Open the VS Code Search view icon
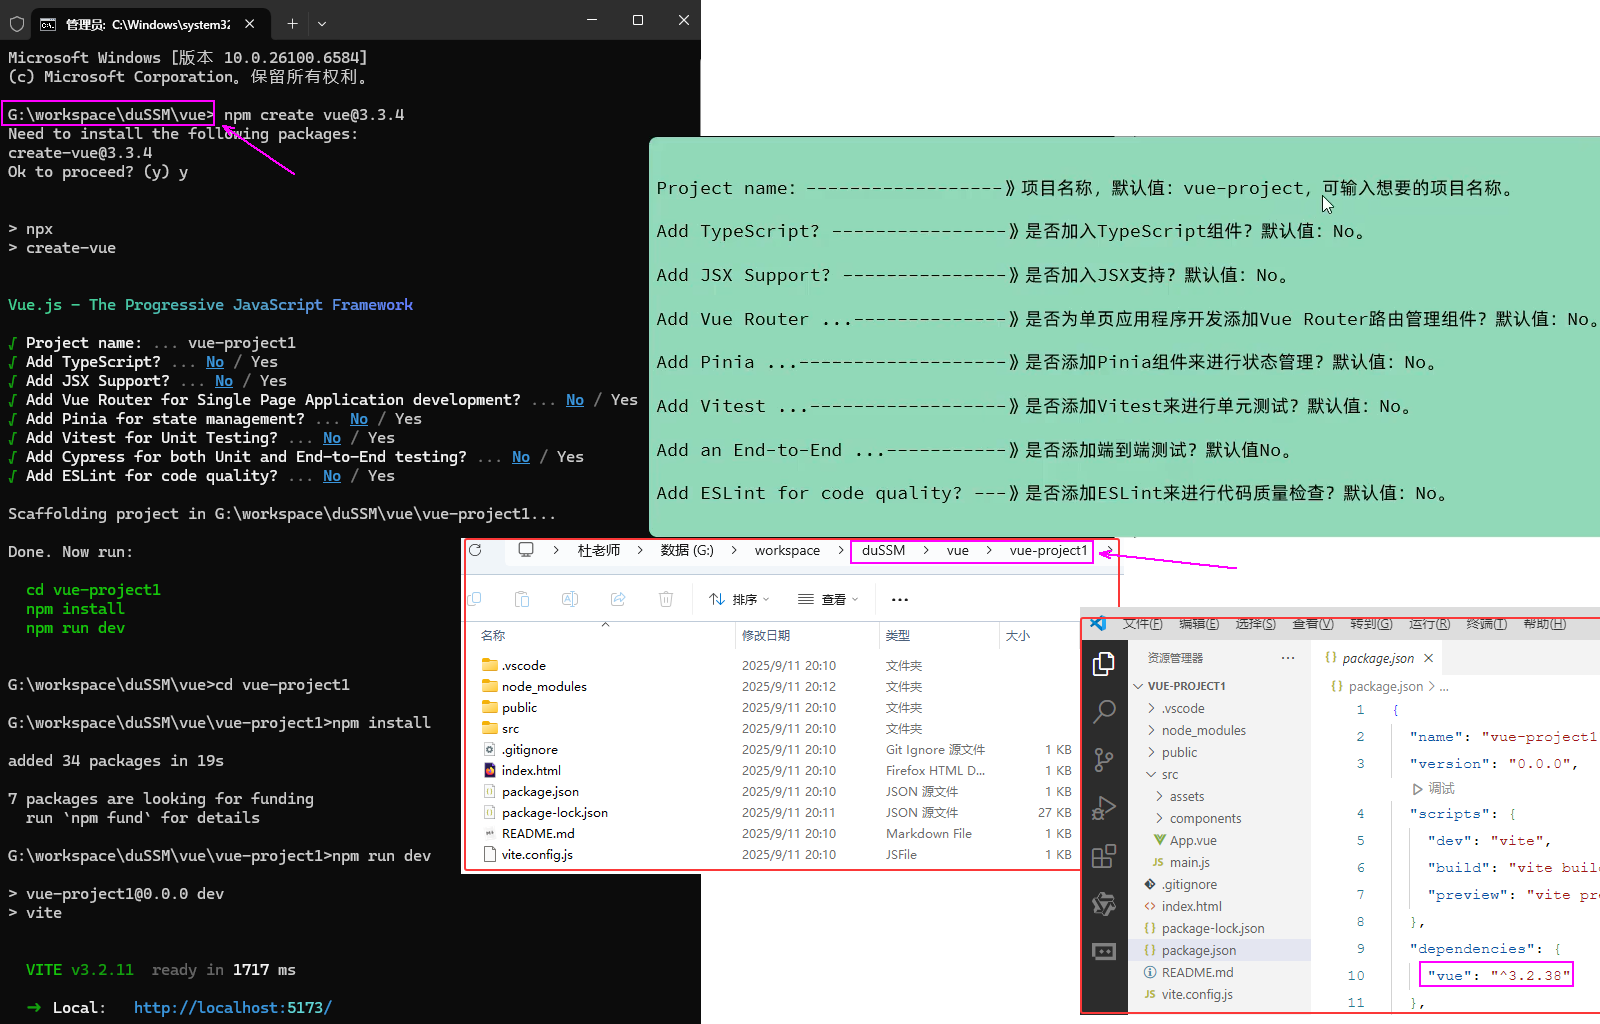The height and width of the screenshot is (1024, 1600). tap(1104, 712)
